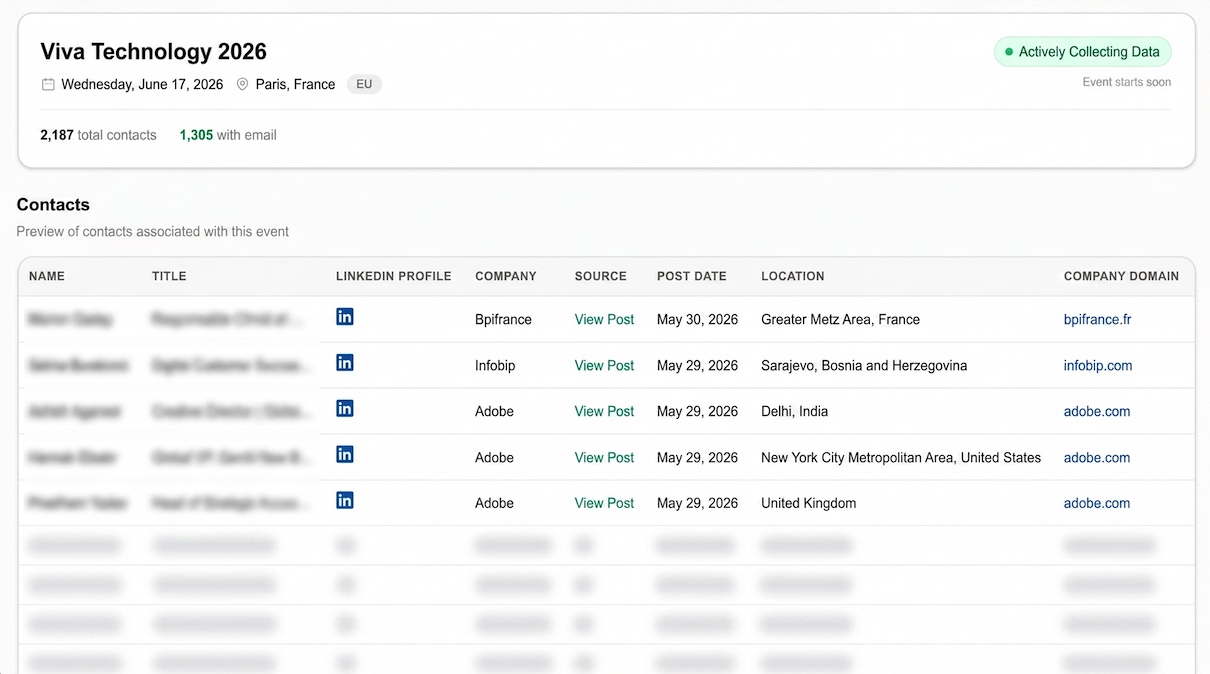Open adobe.com link in United Kingdom row

(x=1097, y=504)
